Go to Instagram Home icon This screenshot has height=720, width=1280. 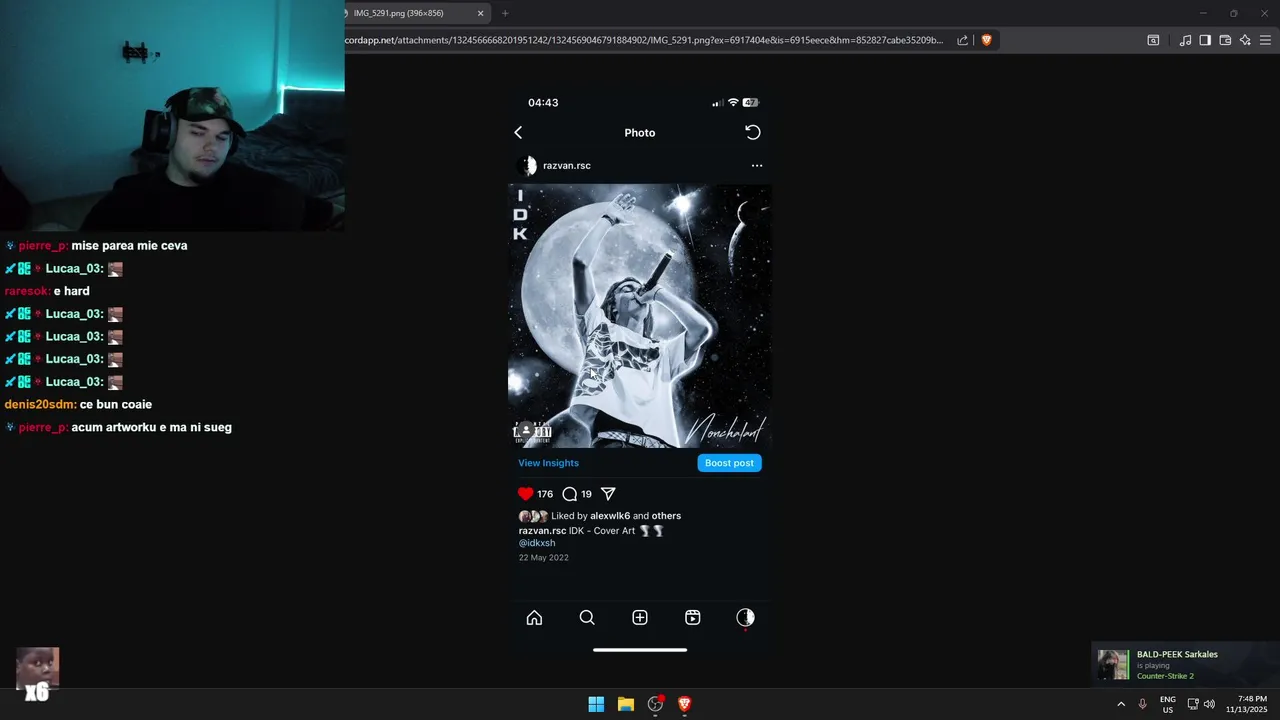pos(534,618)
